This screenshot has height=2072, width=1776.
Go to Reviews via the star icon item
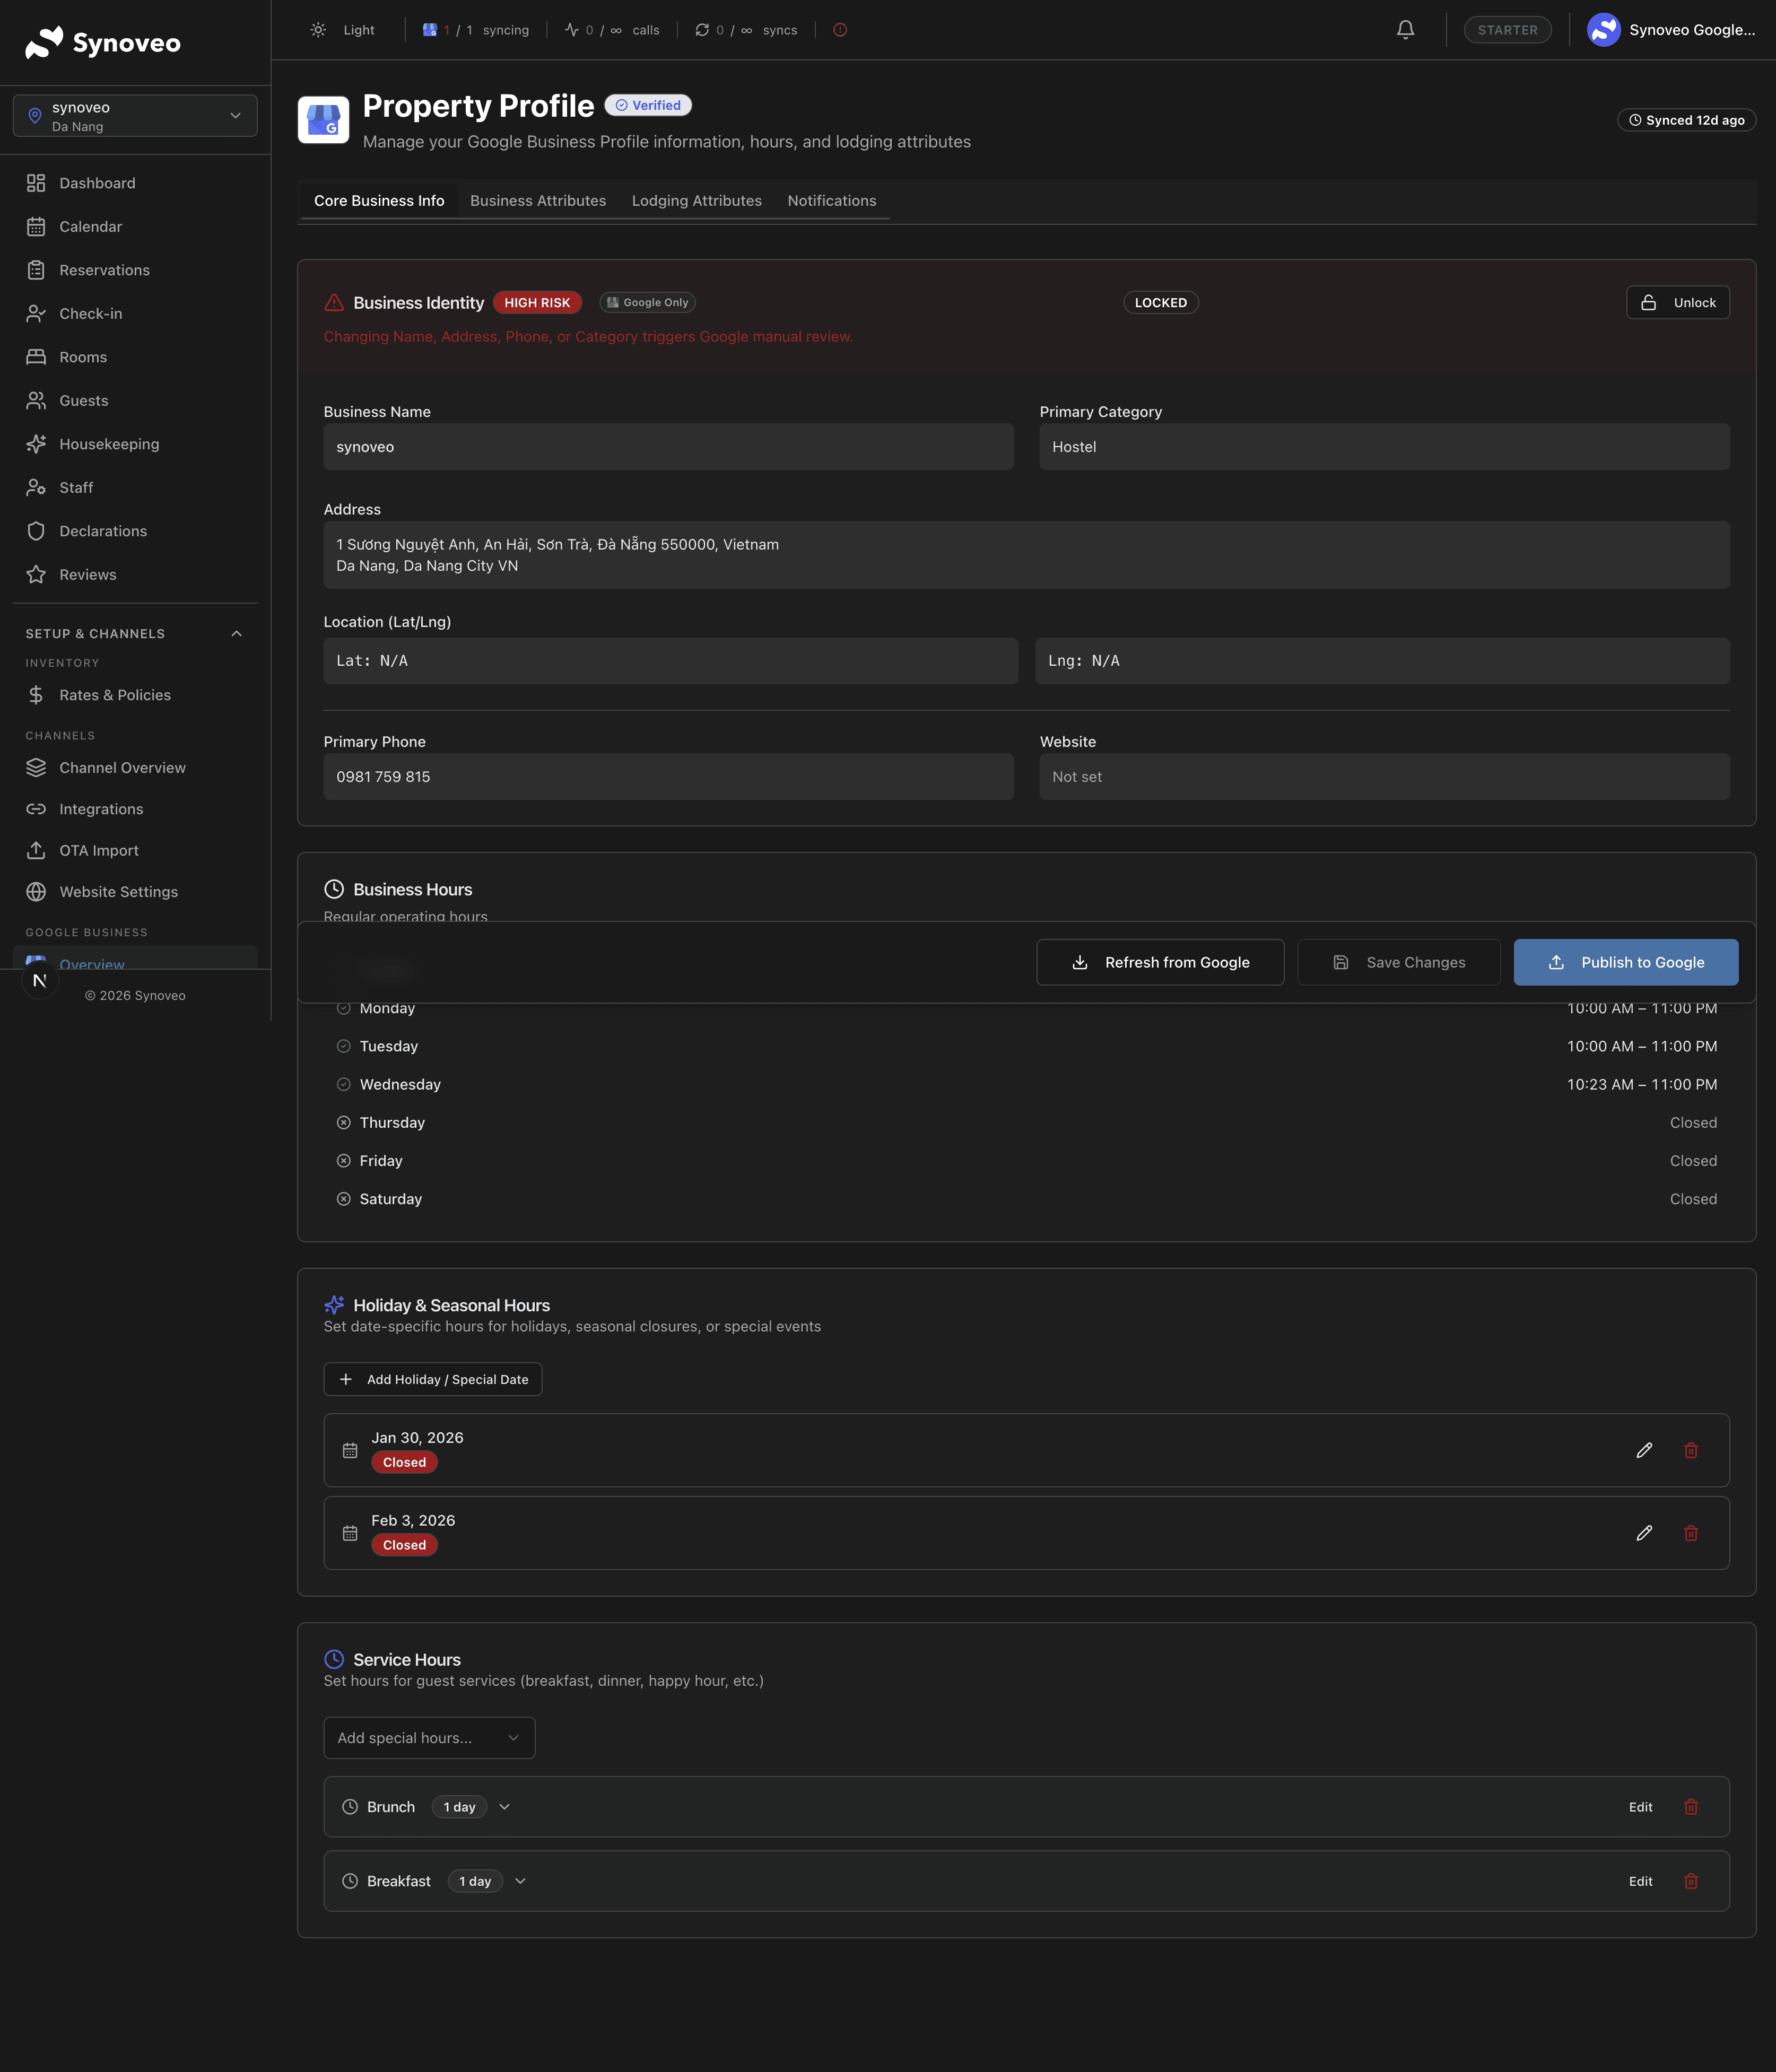pos(88,574)
